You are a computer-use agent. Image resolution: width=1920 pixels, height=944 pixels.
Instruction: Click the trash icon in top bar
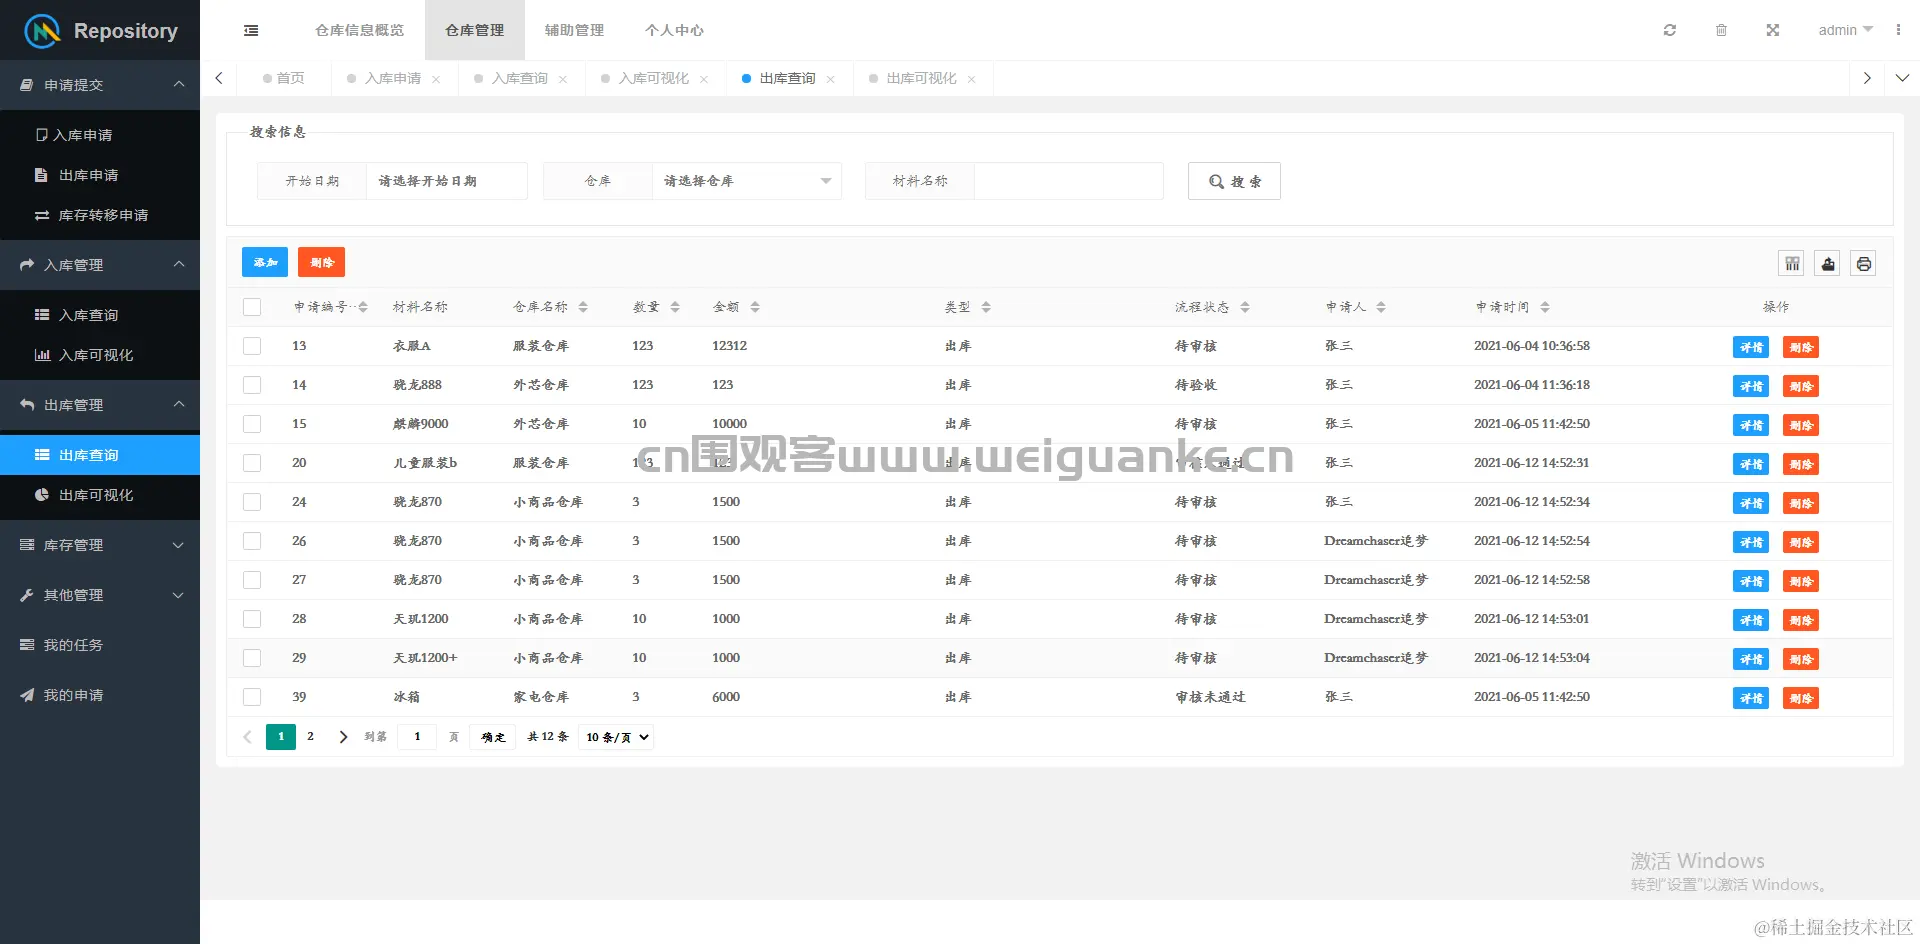click(1721, 30)
